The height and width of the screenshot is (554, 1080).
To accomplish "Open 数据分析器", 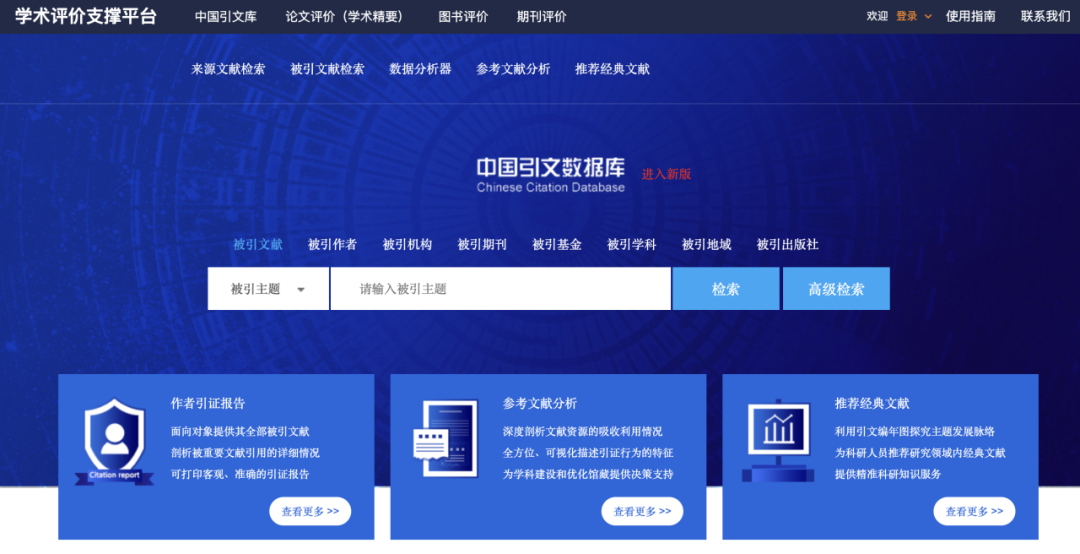I will pos(420,69).
